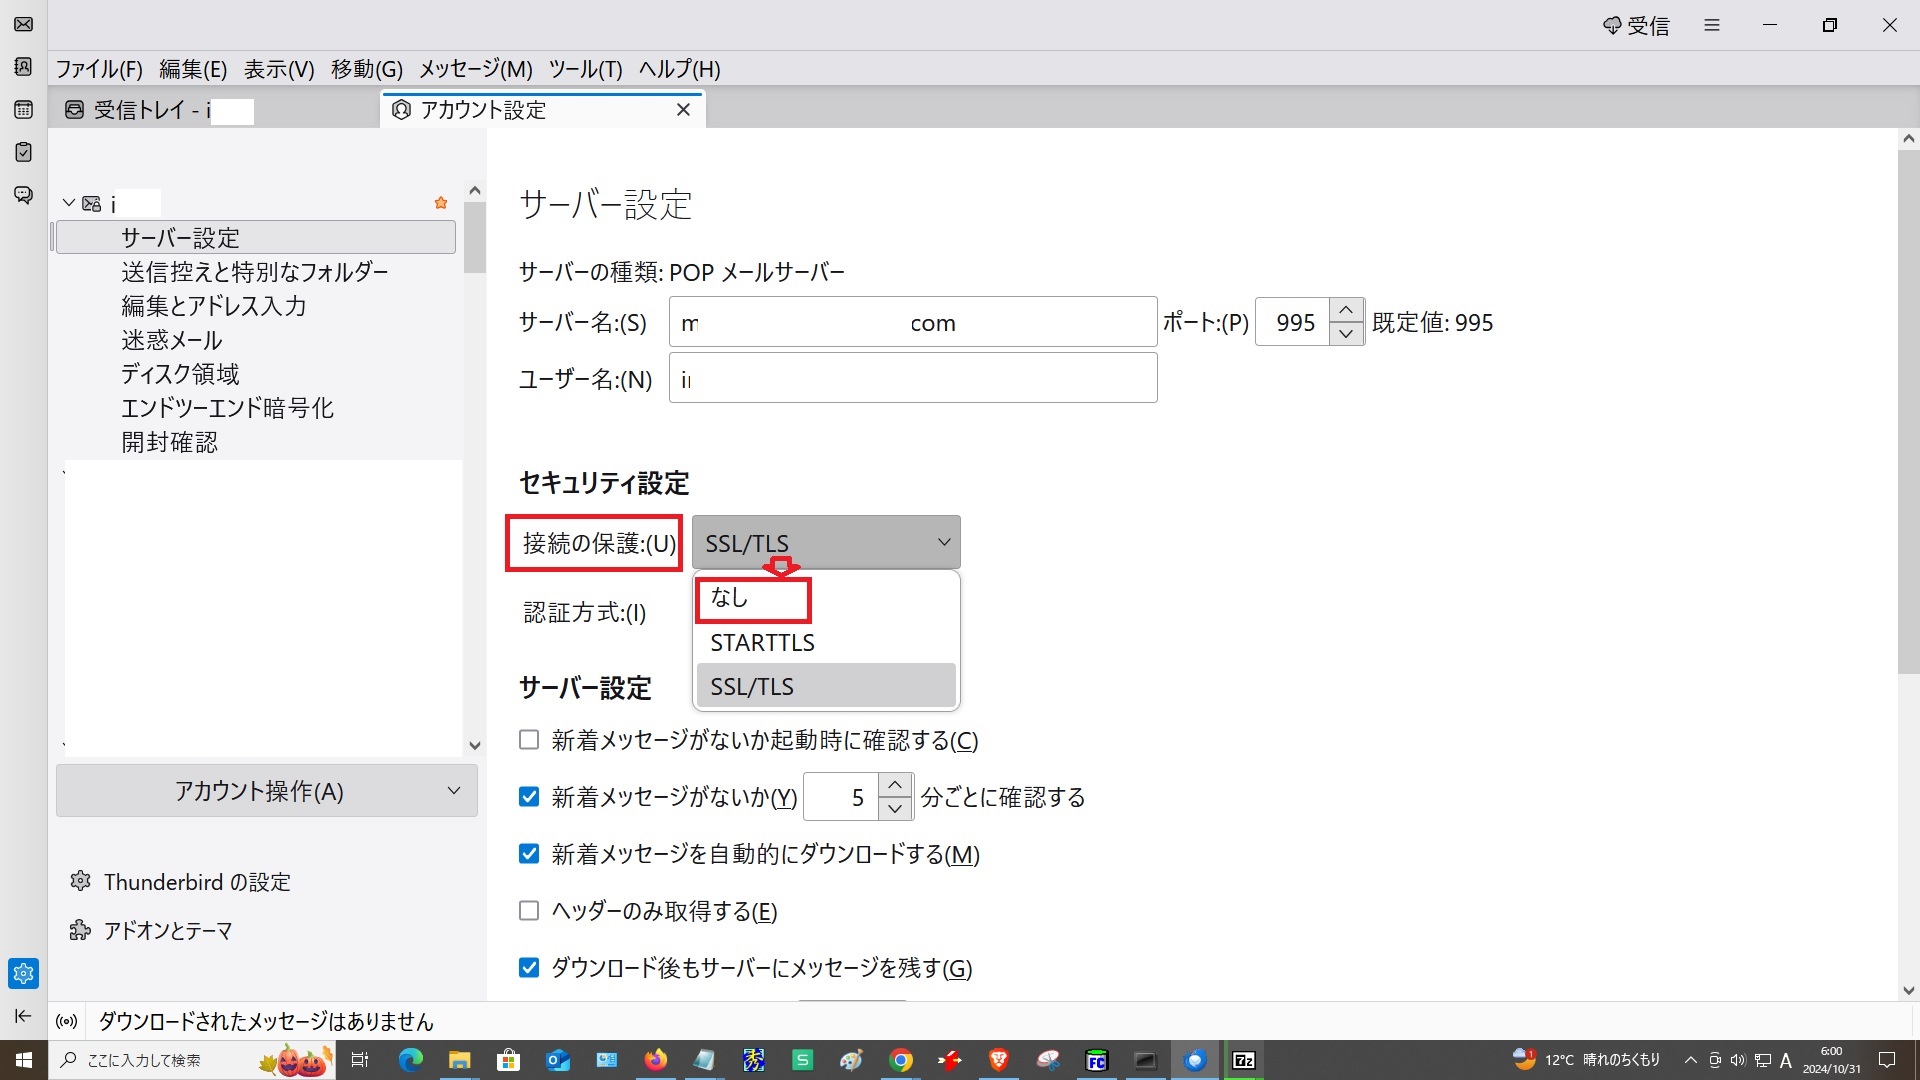Click the settings gear in spaces toolbar
The width and height of the screenshot is (1920, 1080).
[x=23, y=973]
